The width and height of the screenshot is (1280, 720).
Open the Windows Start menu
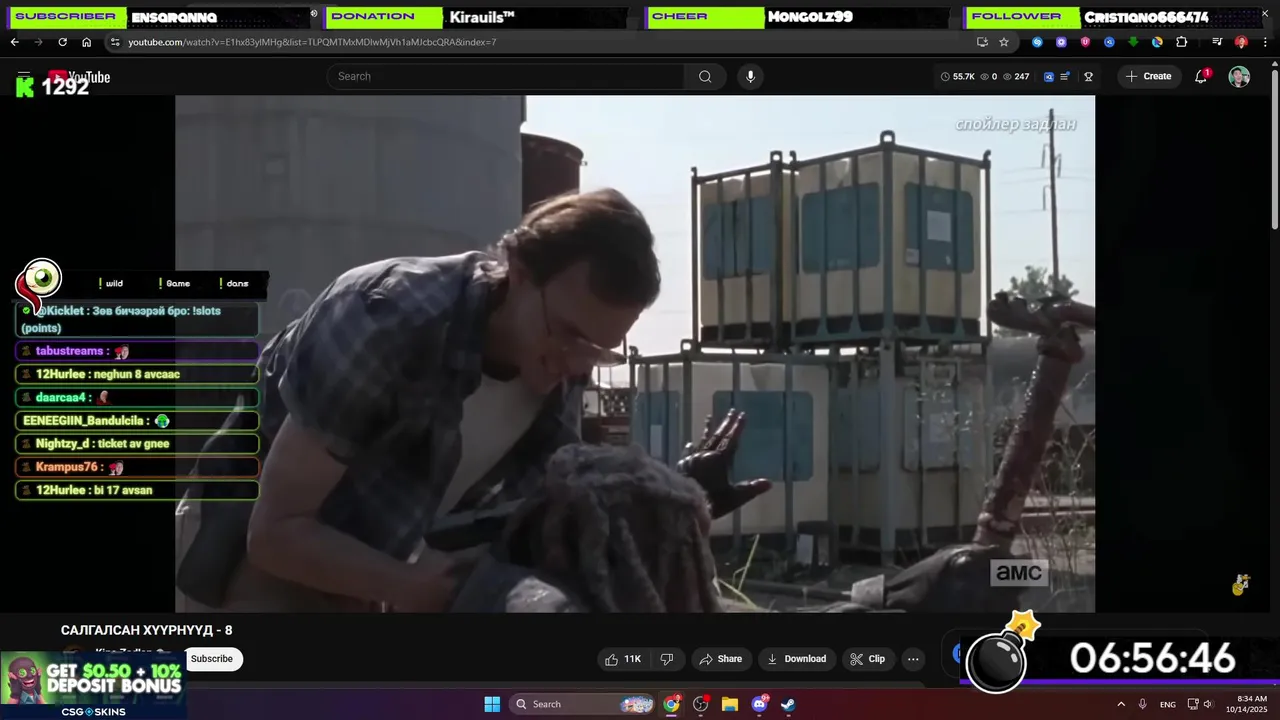(x=492, y=704)
